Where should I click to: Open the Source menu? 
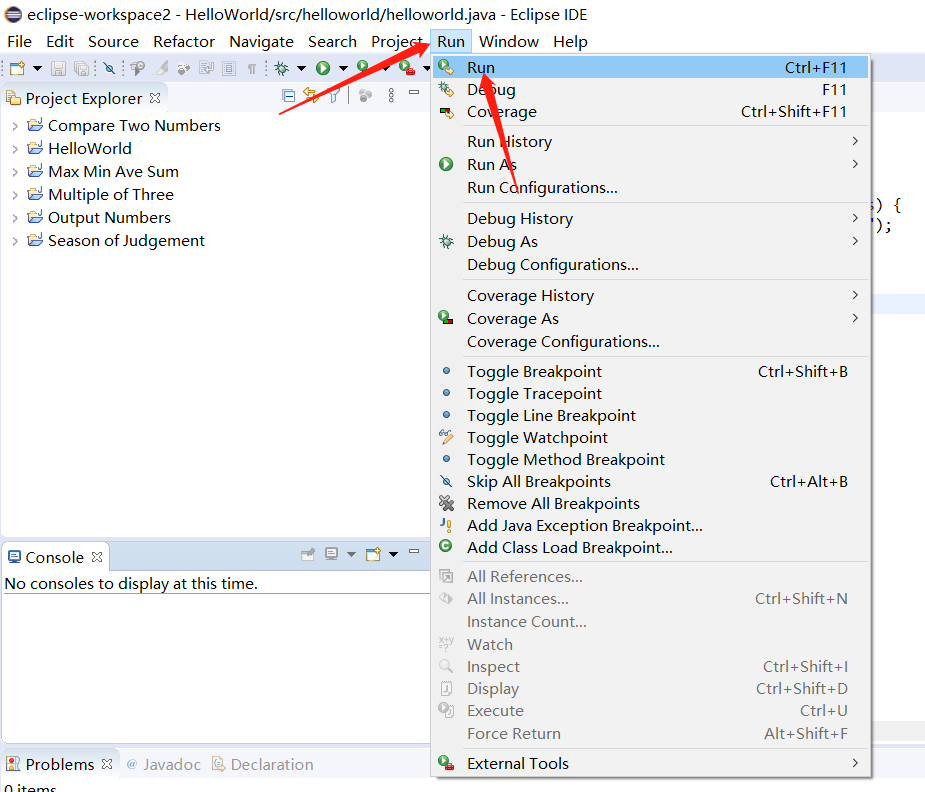[113, 42]
